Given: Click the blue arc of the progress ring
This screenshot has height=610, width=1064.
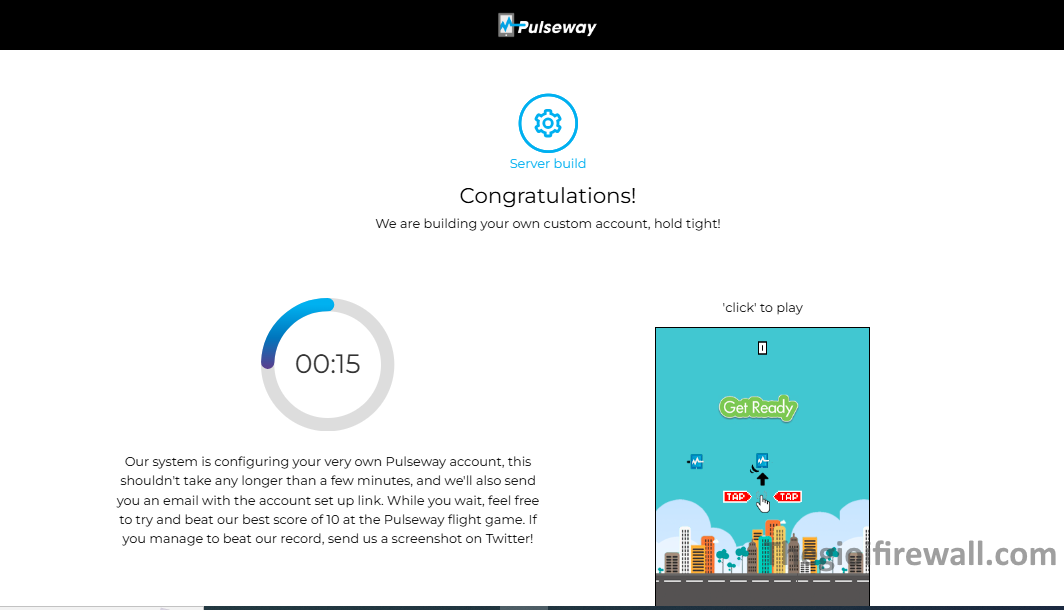Looking at the screenshot, I should [x=290, y=318].
